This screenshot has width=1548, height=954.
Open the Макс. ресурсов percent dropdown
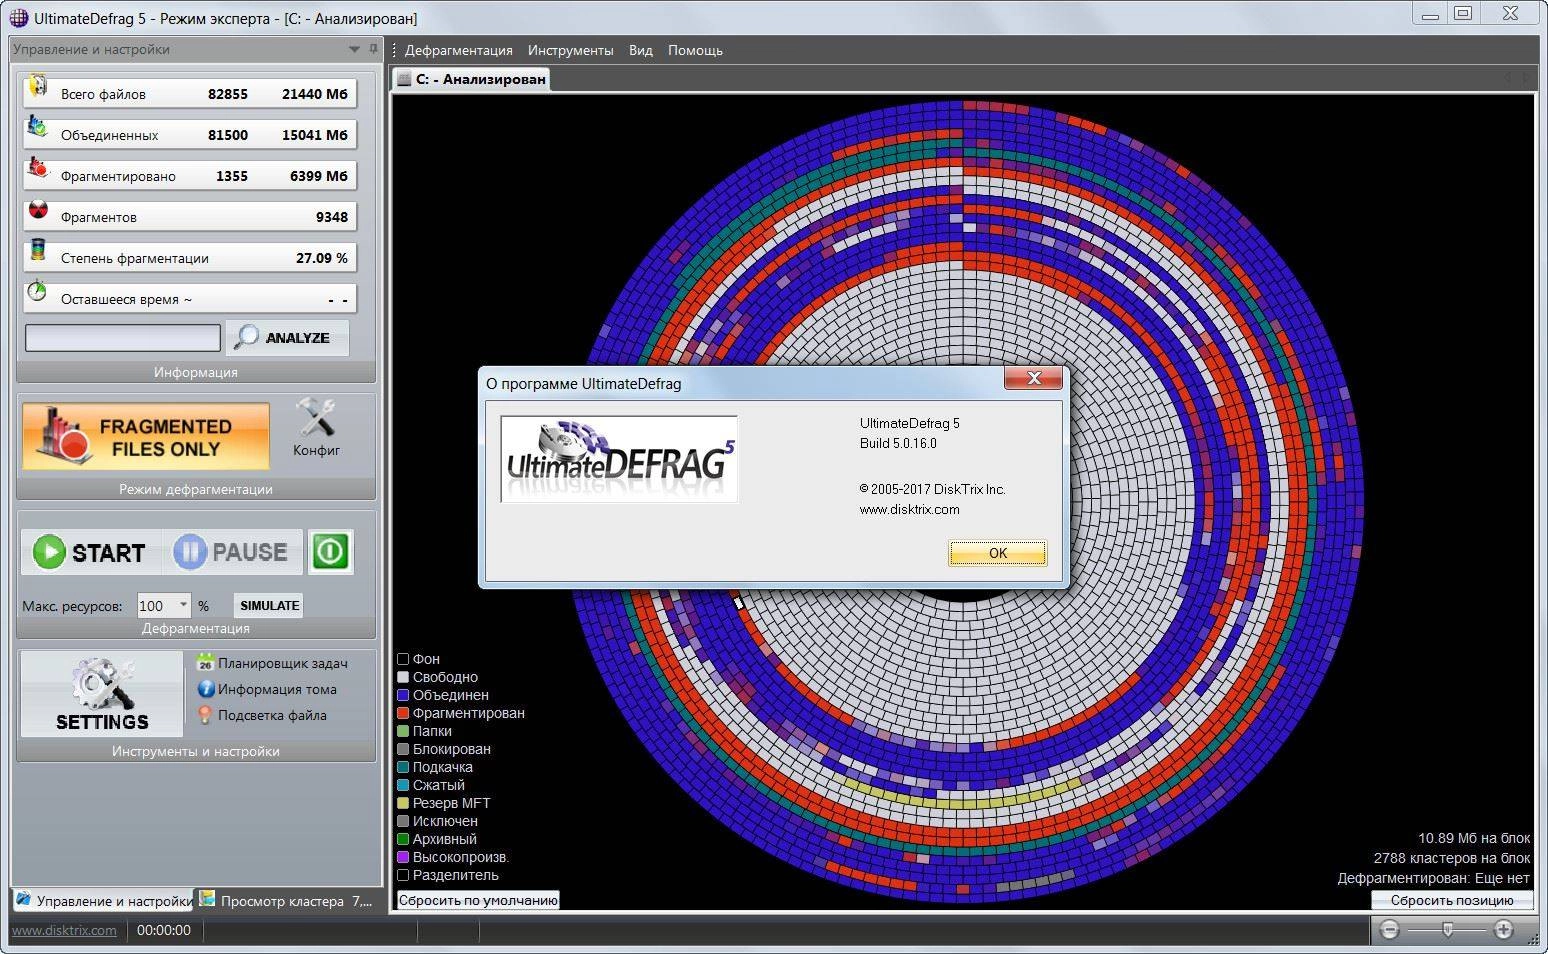click(183, 605)
